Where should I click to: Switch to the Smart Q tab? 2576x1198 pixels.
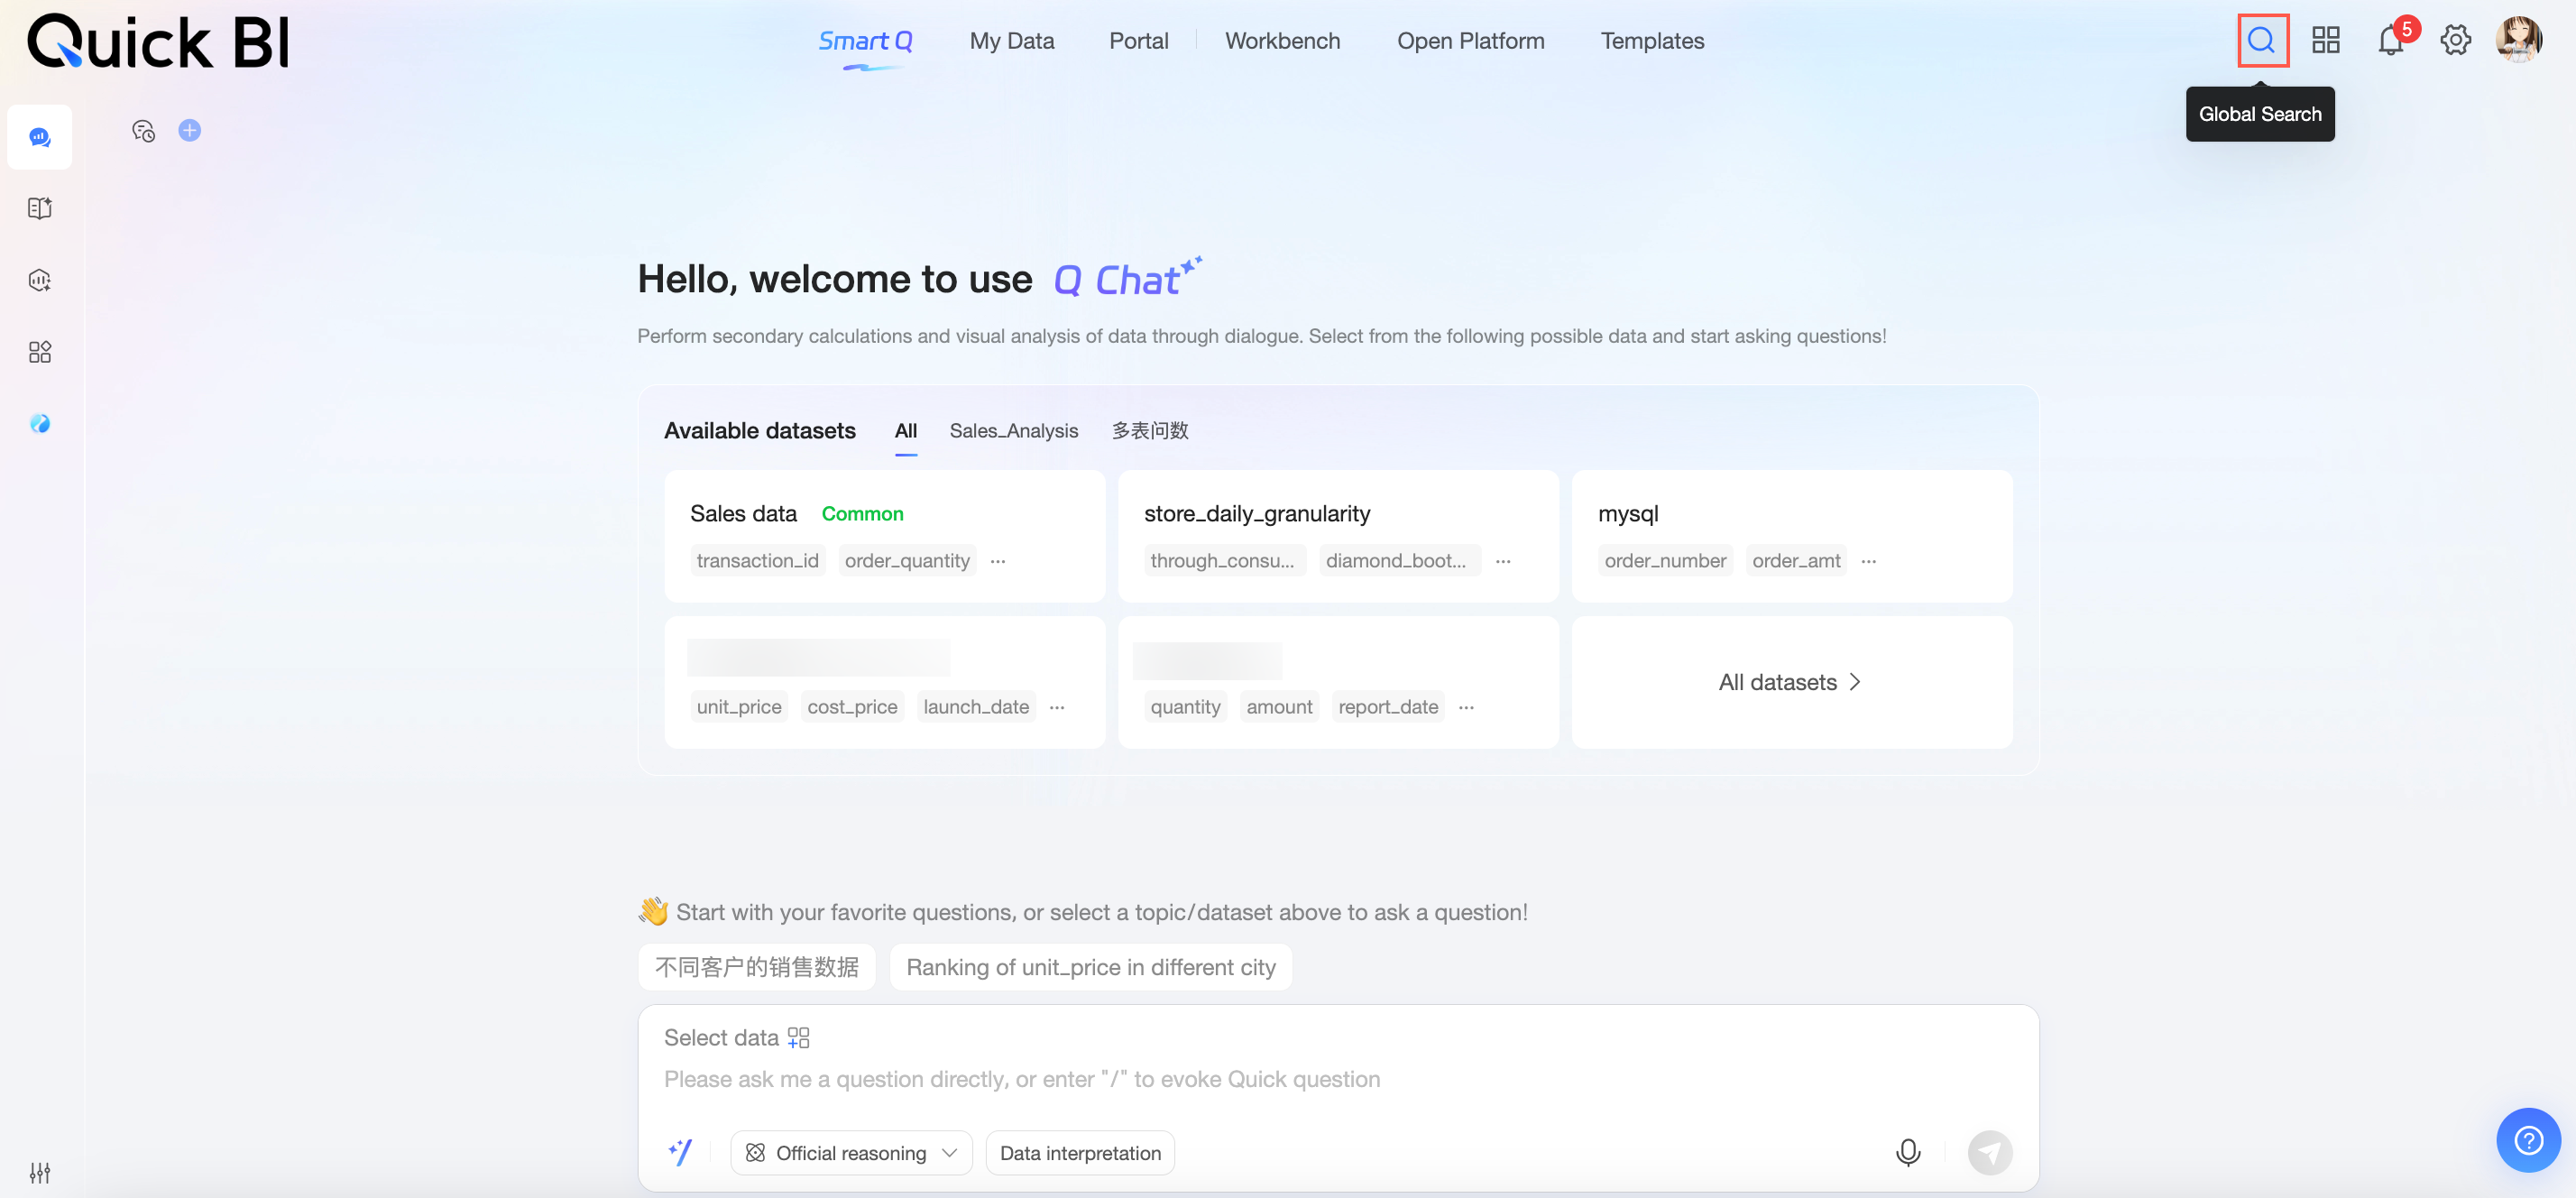click(x=865, y=41)
